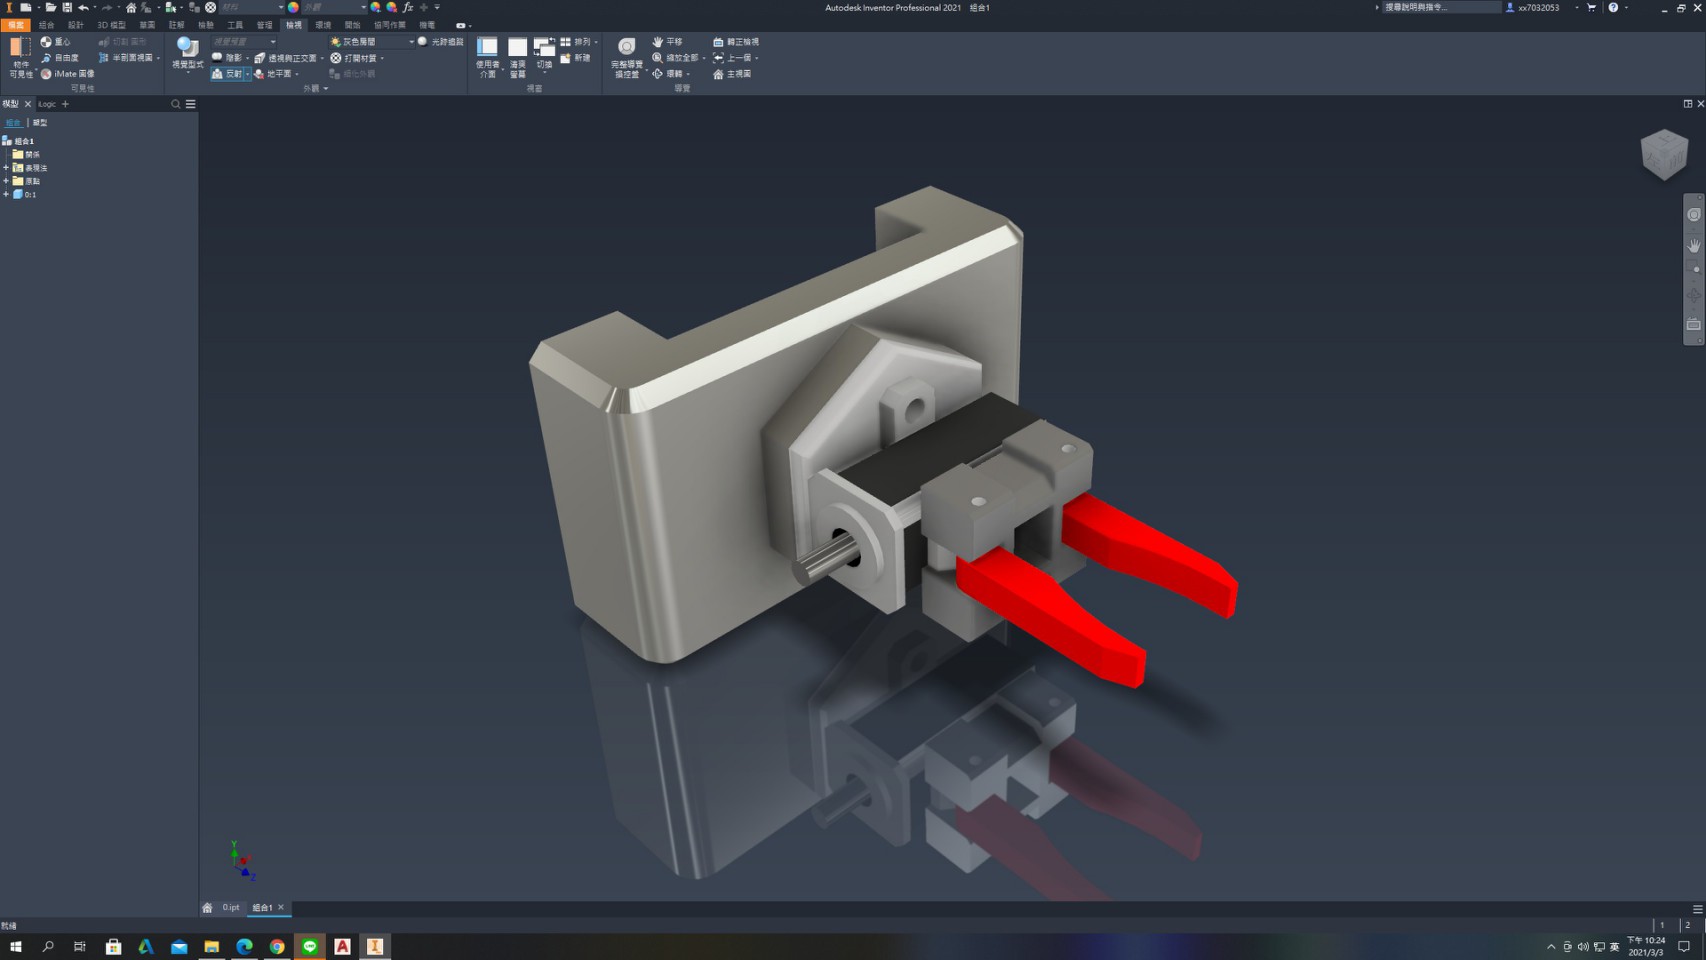Open the 完整導覽操控盤 navigation wheel
This screenshot has width=1706, height=960.
[627, 57]
